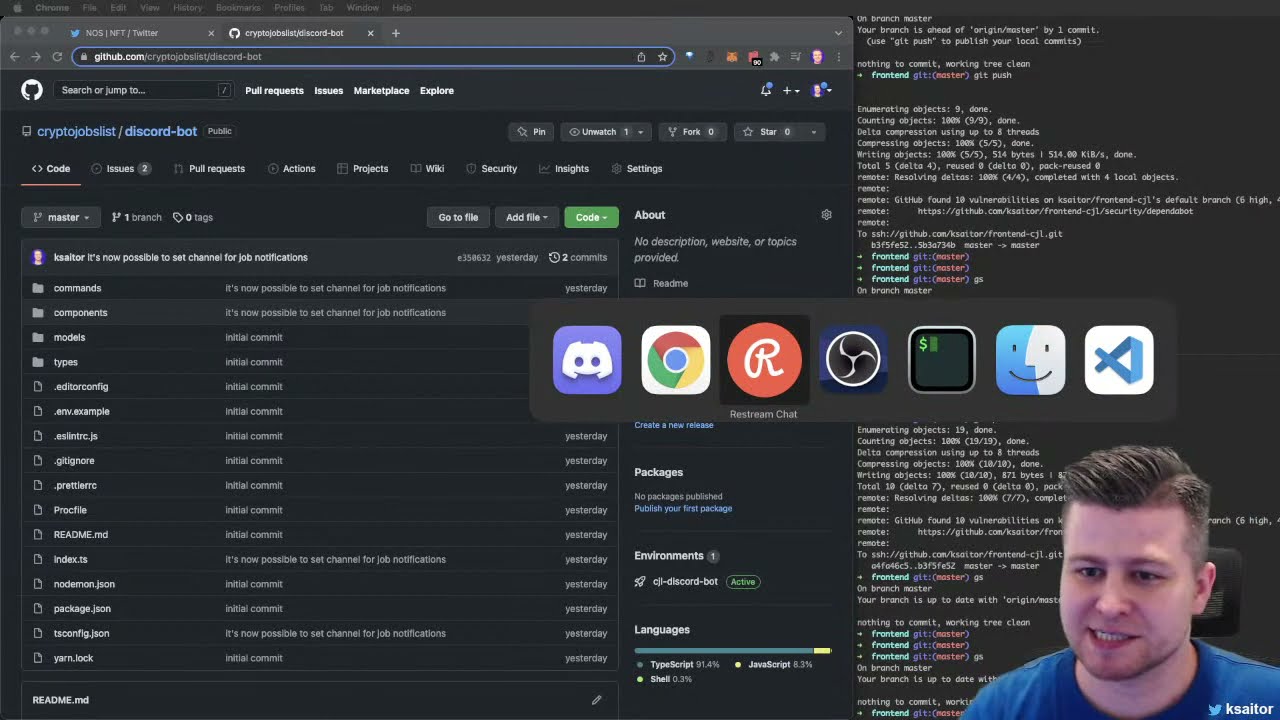Image resolution: width=1280 pixels, height=720 pixels.
Task: Open the user avatar menu in GitHub header
Action: [x=821, y=90]
